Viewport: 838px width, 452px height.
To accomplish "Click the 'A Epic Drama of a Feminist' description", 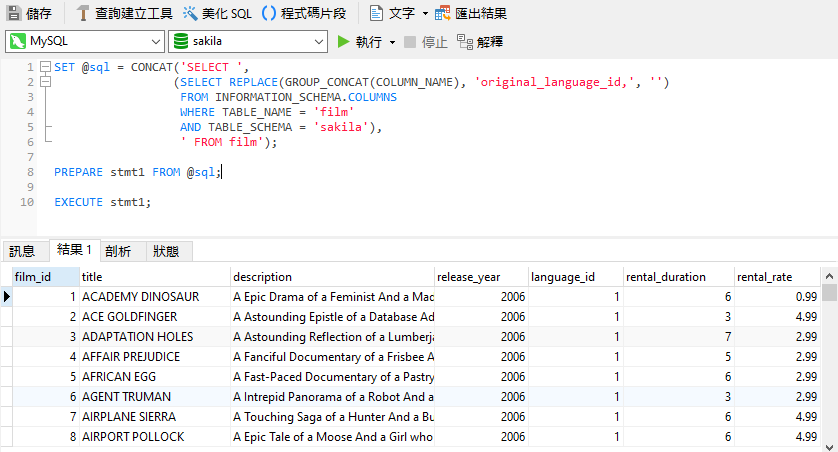I will 332,297.
